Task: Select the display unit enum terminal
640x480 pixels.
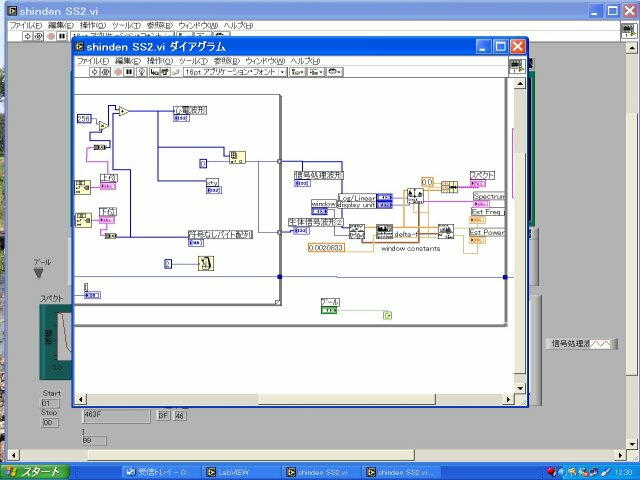Action: pyautogui.click(x=384, y=205)
